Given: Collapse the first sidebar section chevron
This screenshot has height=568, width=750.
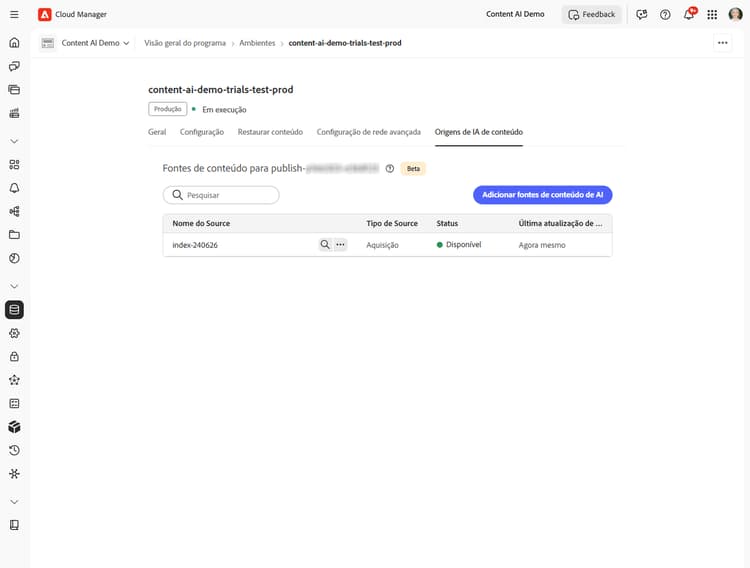Looking at the screenshot, I should (x=14, y=141).
